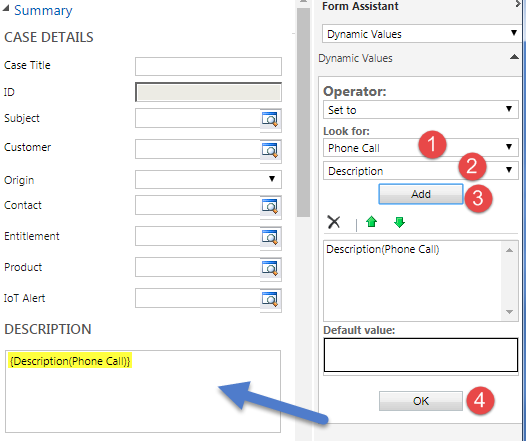Click the 'IoT Alert' field label
The width and height of the screenshot is (526, 441).
24,298
